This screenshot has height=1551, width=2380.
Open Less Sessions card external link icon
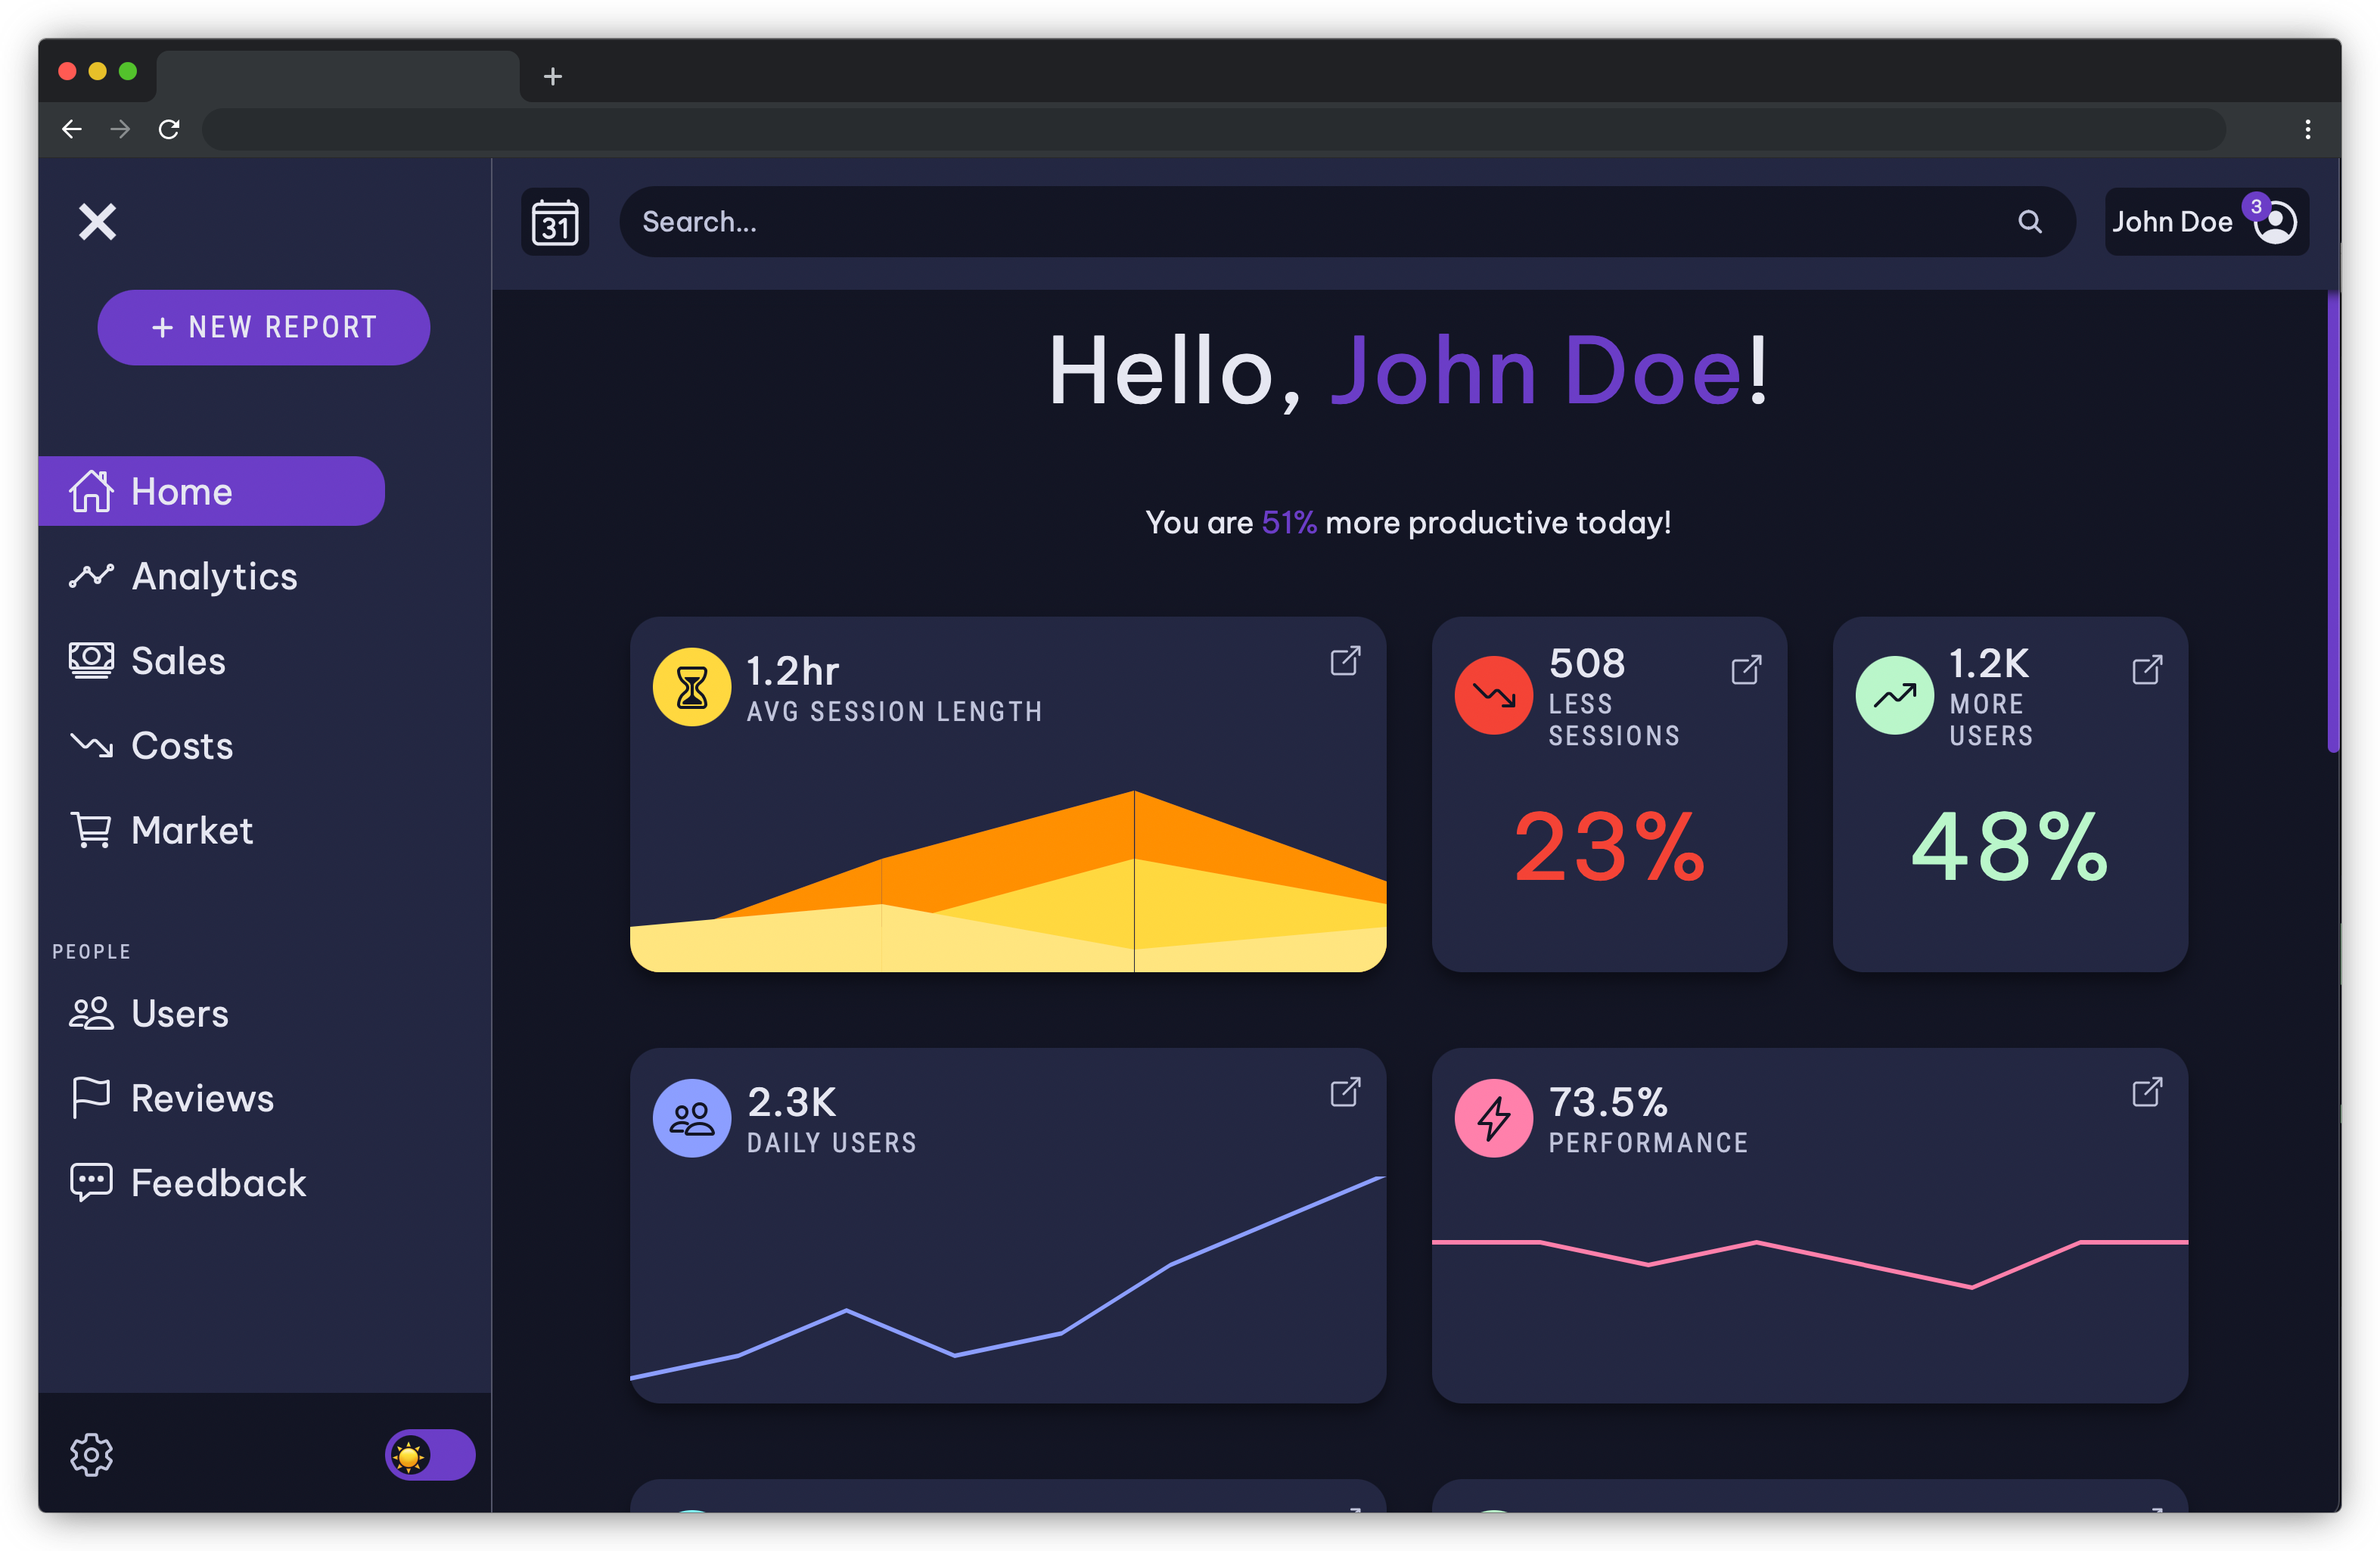click(x=1746, y=669)
